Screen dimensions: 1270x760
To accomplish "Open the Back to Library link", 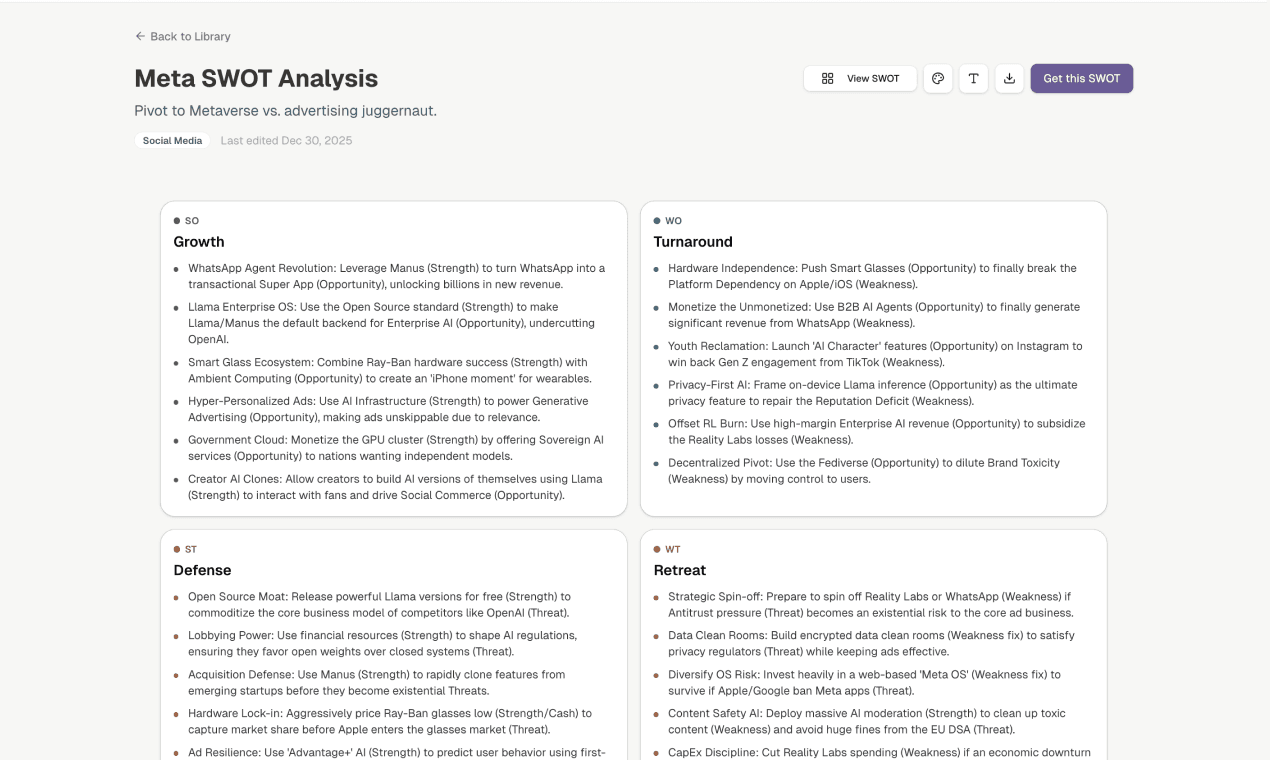I will (x=190, y=36).
